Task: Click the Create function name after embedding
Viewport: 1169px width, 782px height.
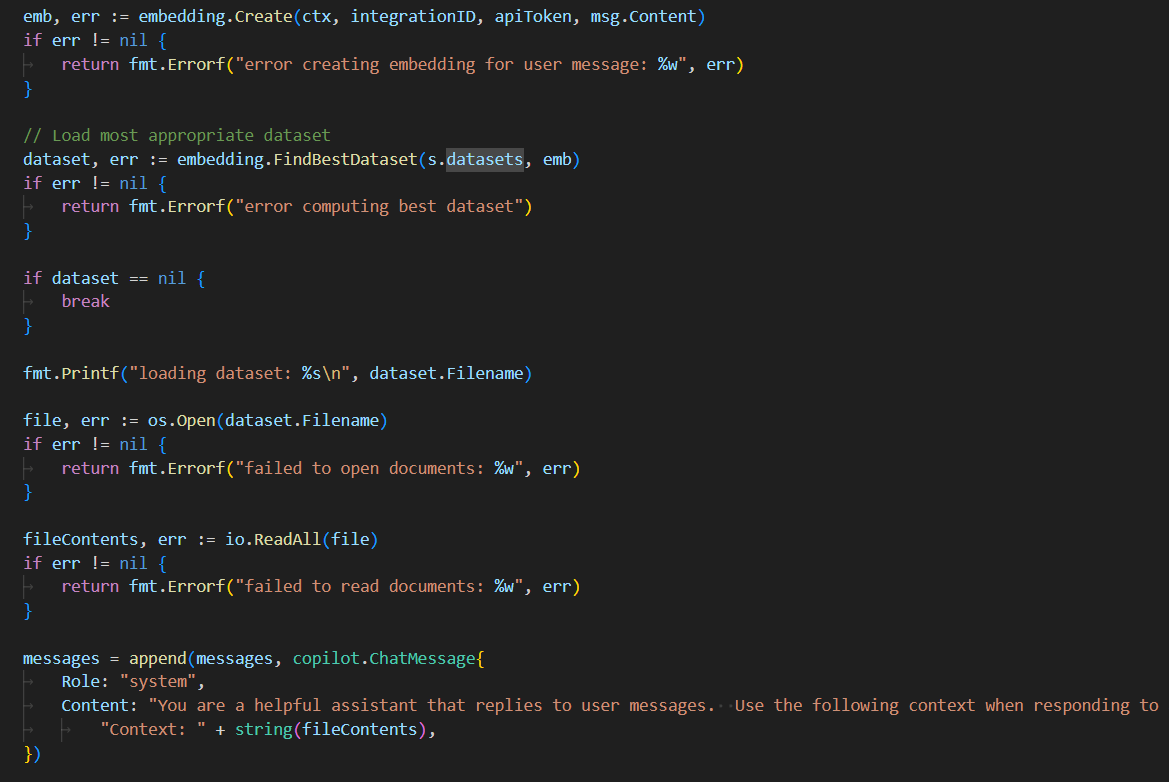Action: pyautogui.click(x=263, y=16)
